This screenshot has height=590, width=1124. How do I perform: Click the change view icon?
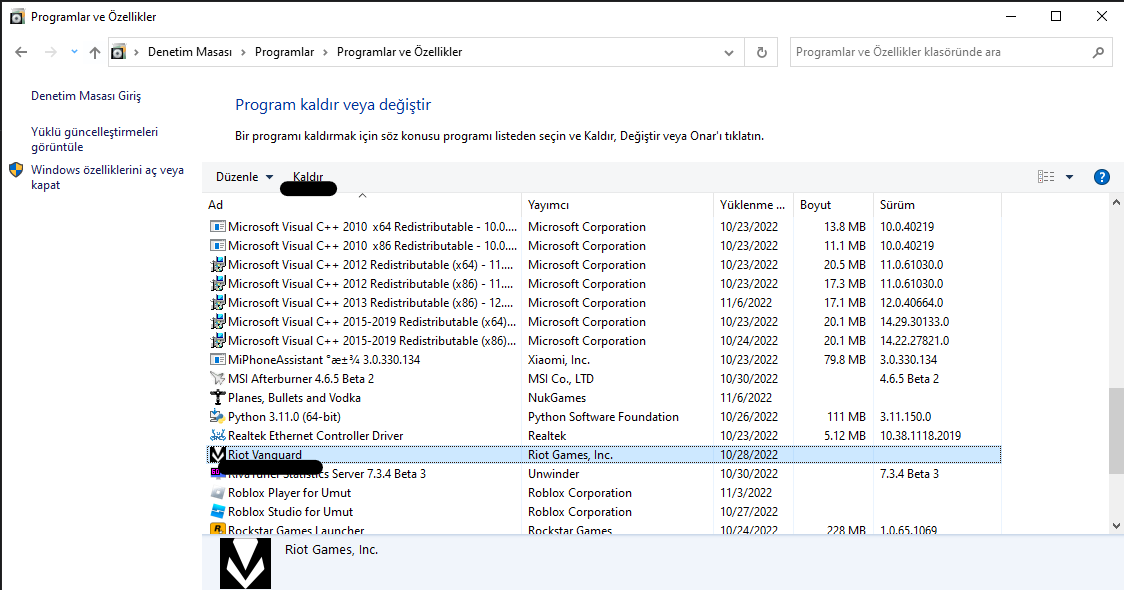[1046, 176]
